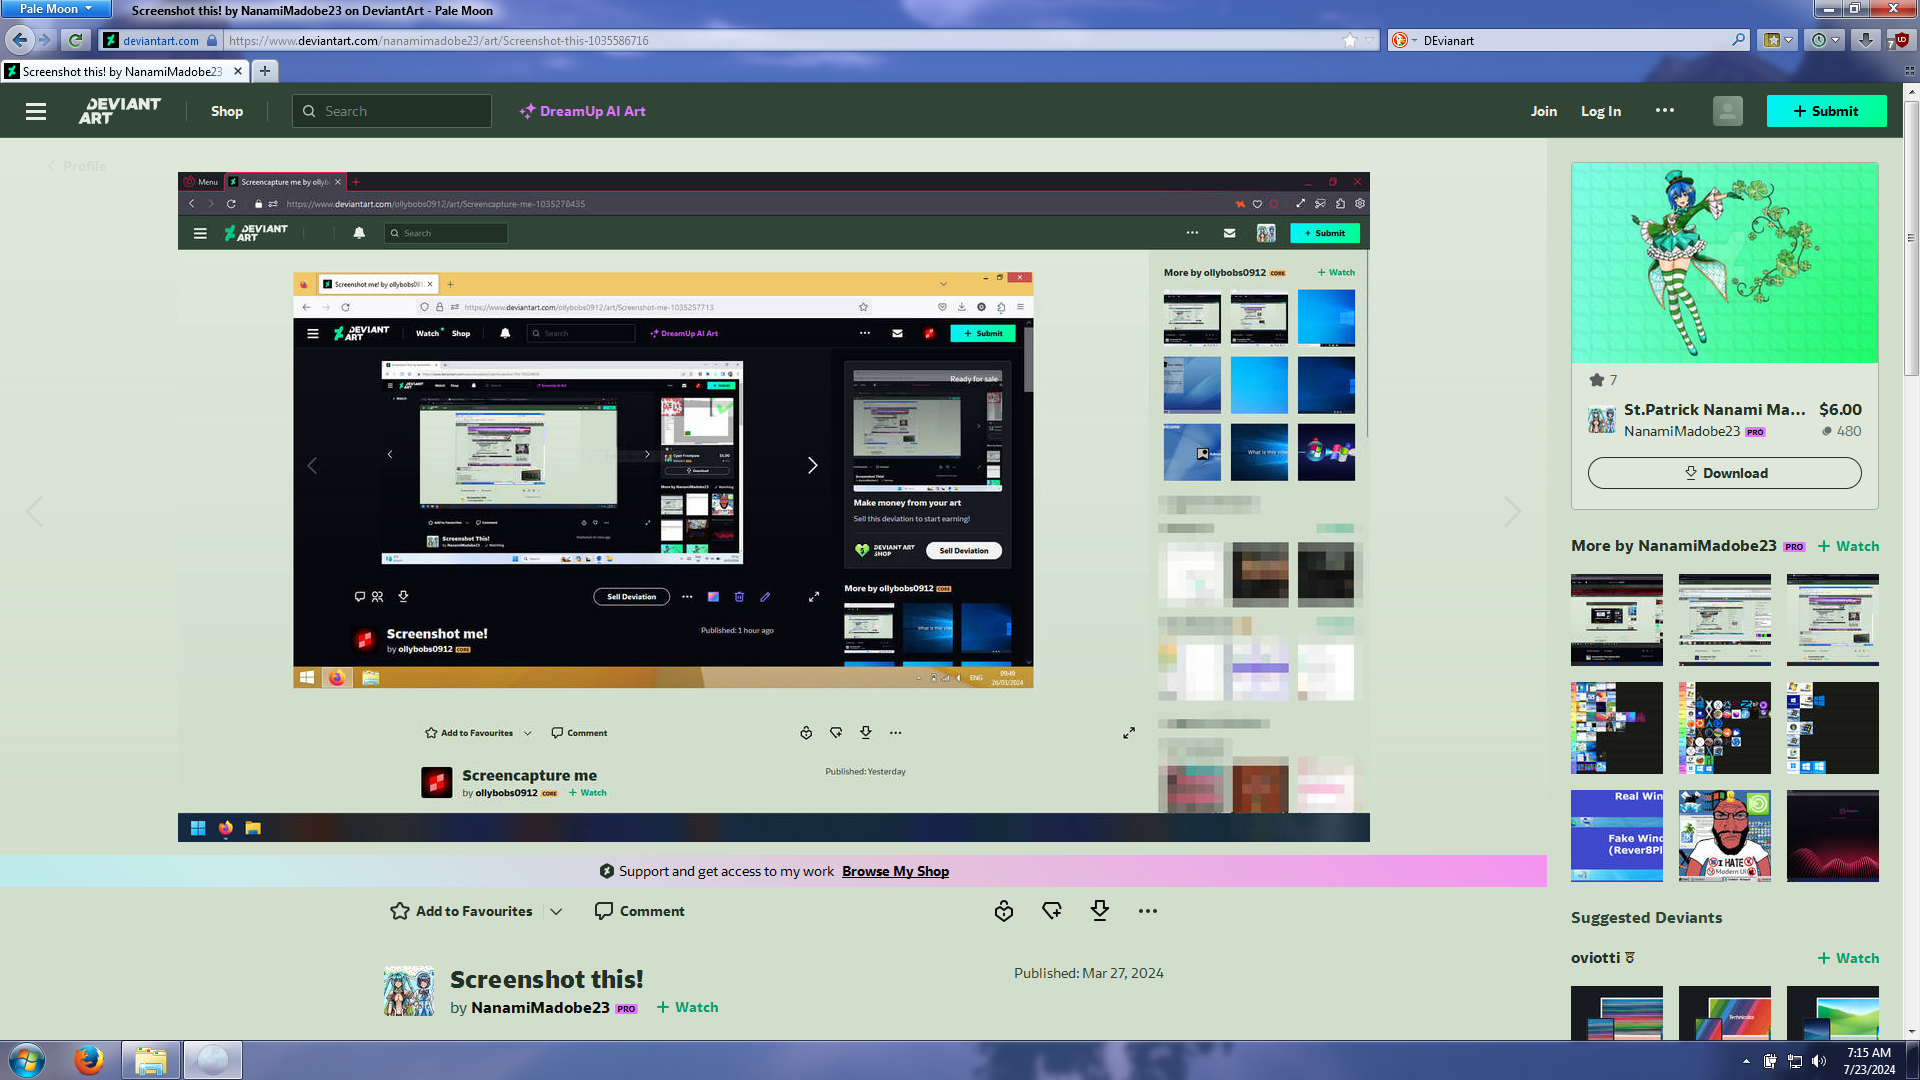1920x1080 pixels.
Task: Click the small seller avatar in shop card
Action: tap(1601, 420)
